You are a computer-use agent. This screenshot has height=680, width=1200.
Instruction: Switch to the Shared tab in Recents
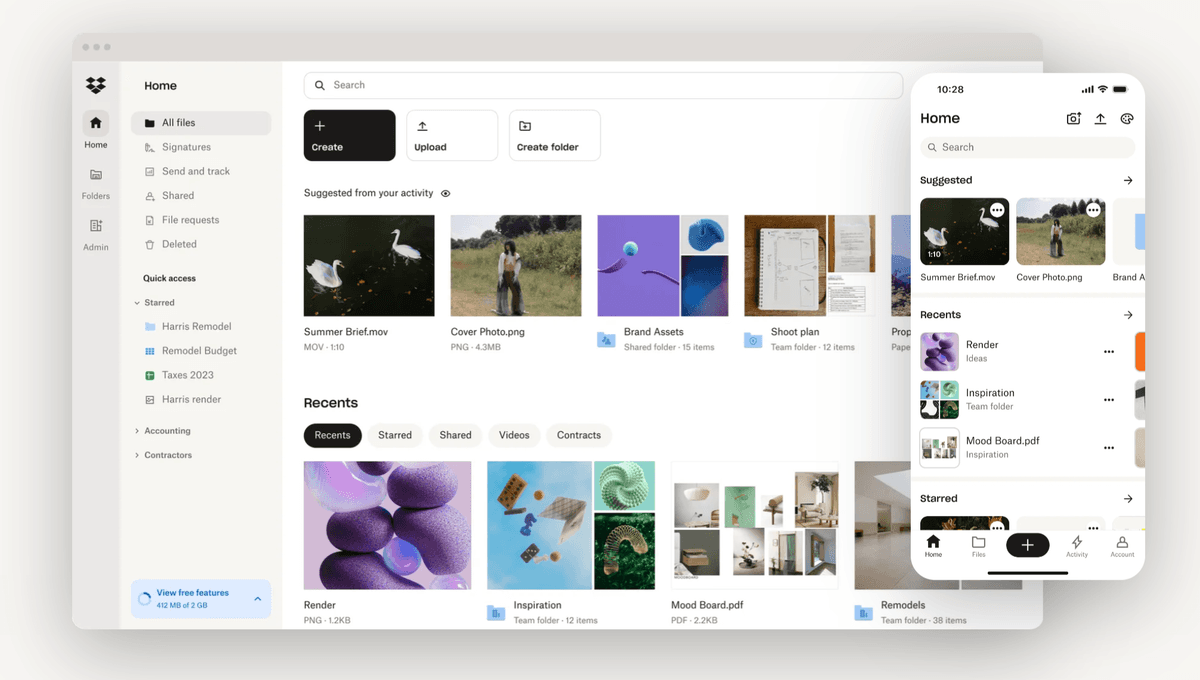pos(455,435)
